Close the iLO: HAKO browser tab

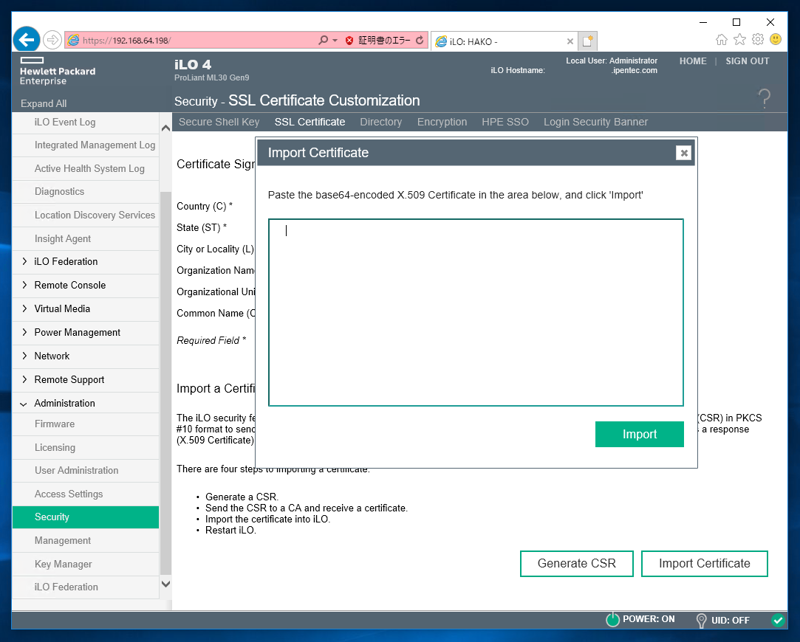(570, 41)
